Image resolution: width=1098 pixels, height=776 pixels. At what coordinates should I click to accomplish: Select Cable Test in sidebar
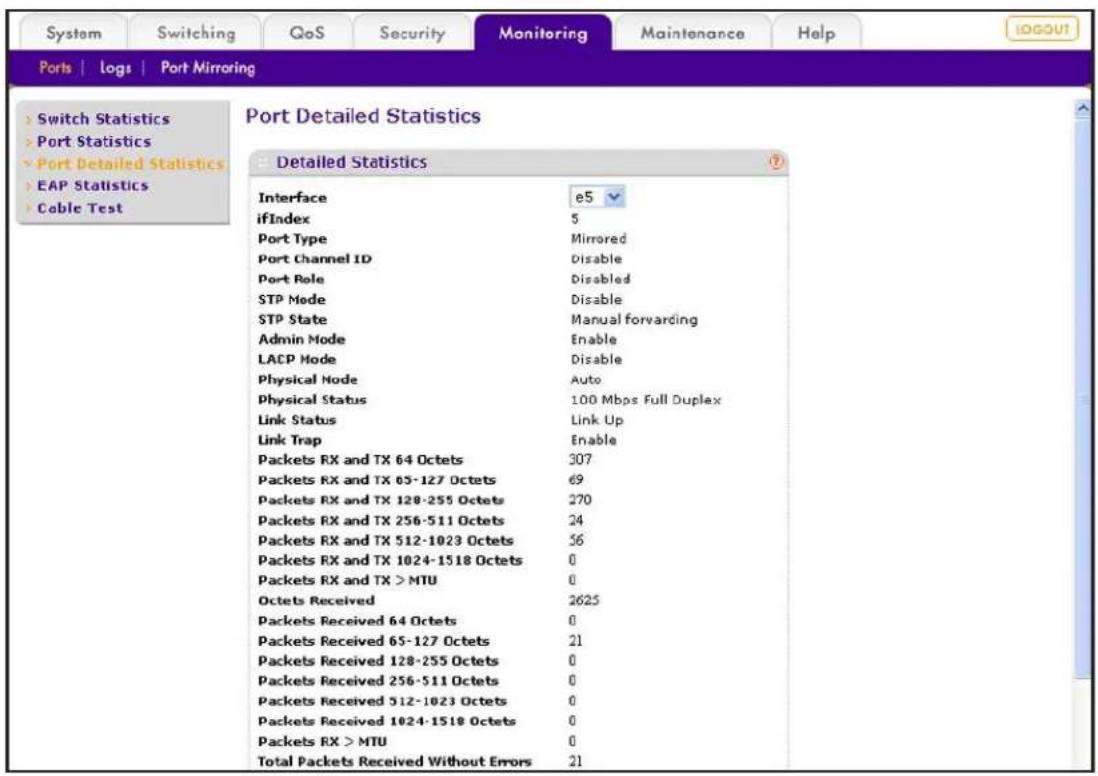coord(80,208)
